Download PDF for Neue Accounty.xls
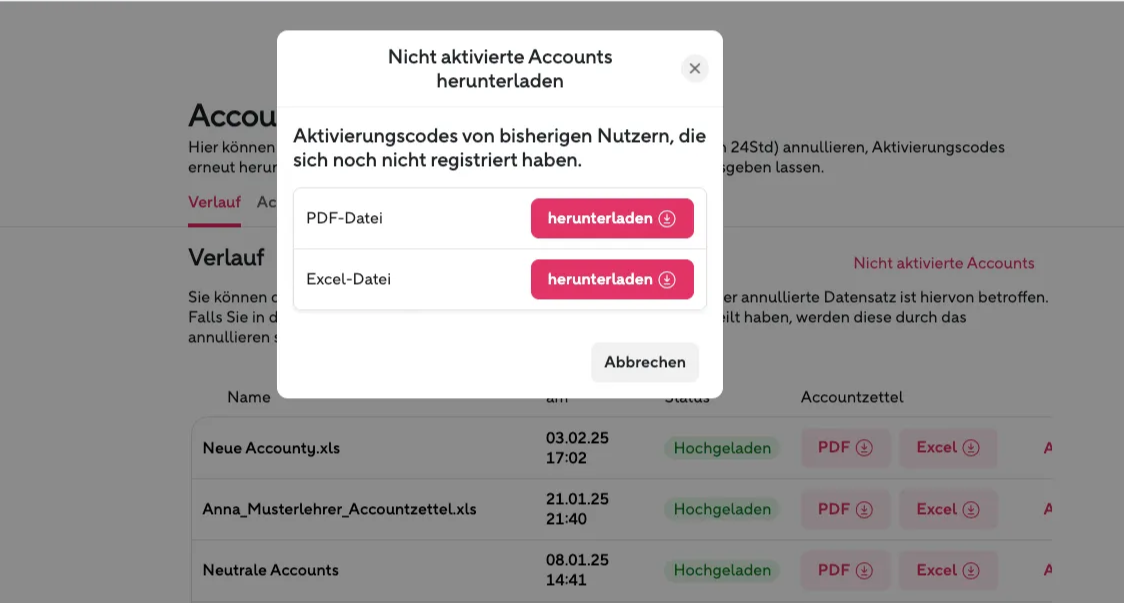1124x603 pixels. (845, 447)
